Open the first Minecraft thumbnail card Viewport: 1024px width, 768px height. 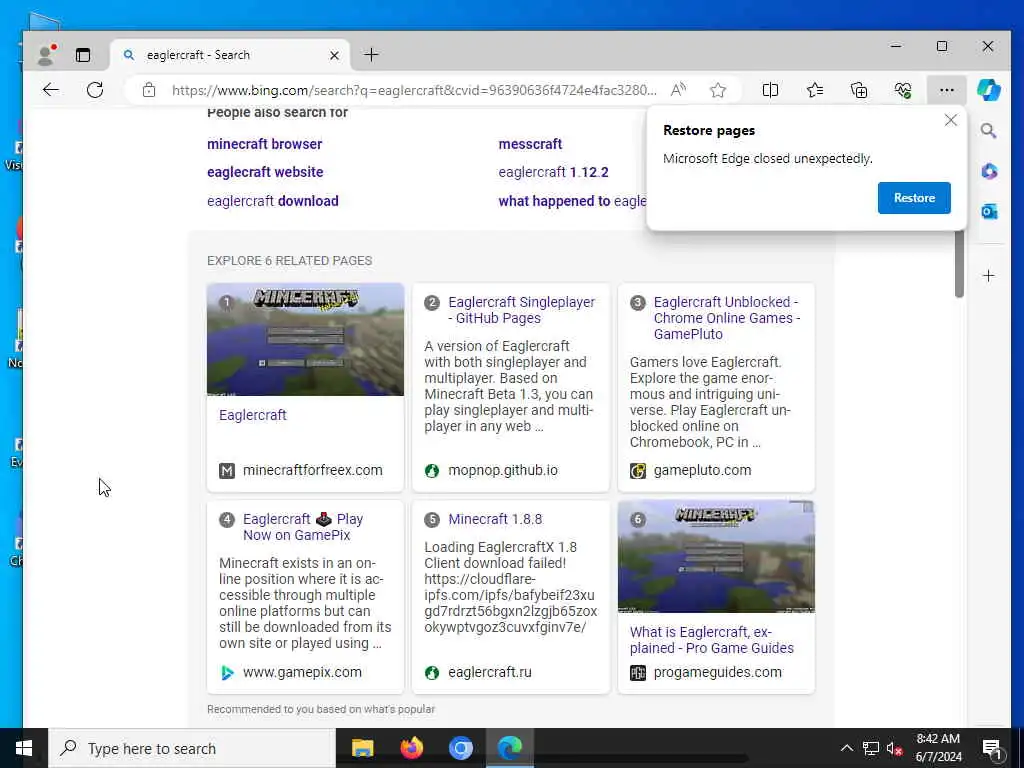coord(306,340)
